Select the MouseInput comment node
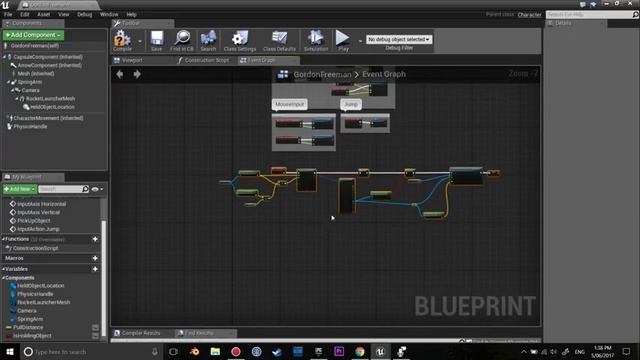Viewport: 640px width, 360px height. coord(289,104)
